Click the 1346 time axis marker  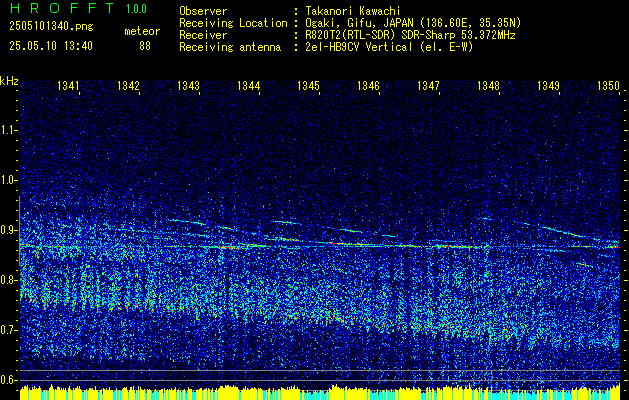(368, 85)
